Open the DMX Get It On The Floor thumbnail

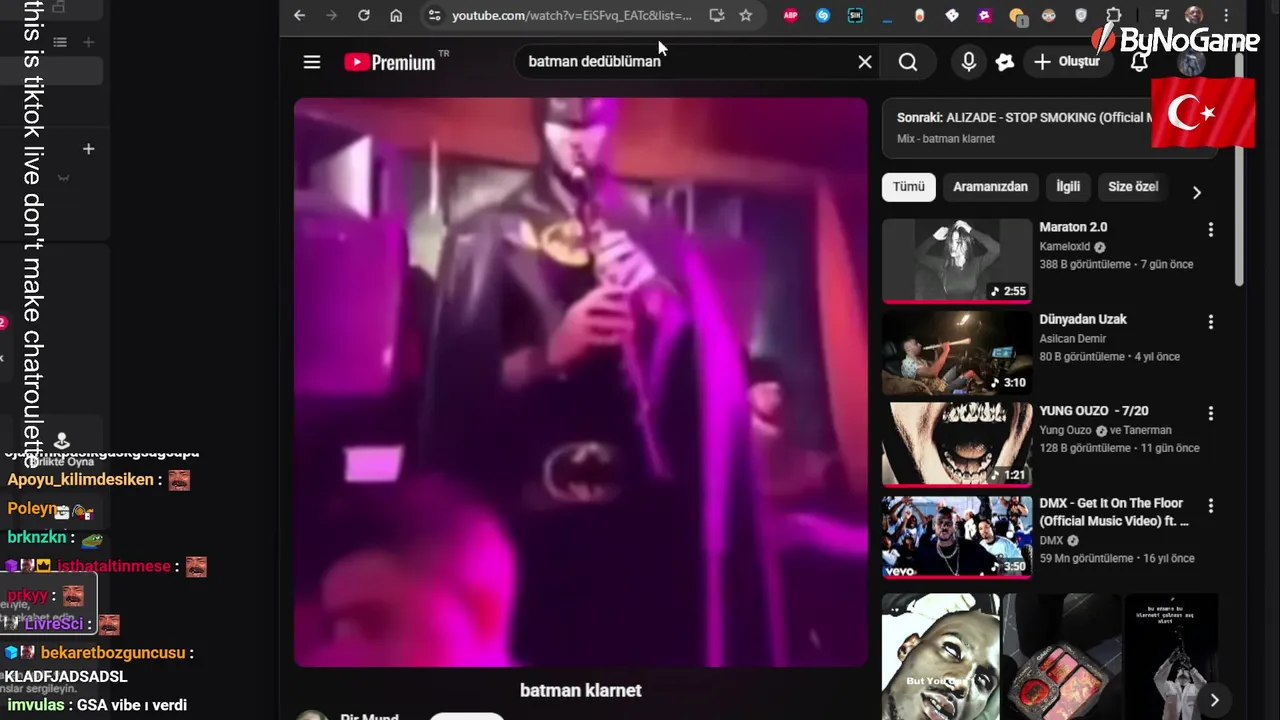957,537
